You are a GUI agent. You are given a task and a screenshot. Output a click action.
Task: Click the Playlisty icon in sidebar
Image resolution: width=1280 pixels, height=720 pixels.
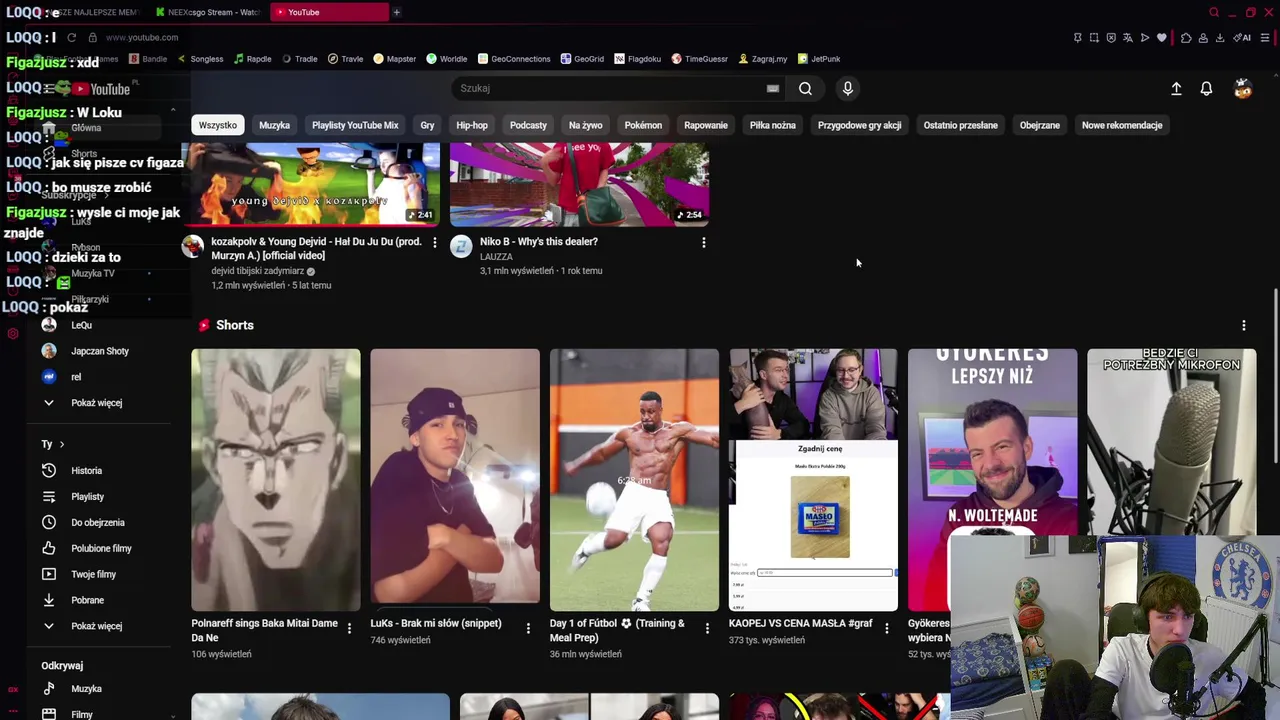pyautogui.click(x=48, y=496)
